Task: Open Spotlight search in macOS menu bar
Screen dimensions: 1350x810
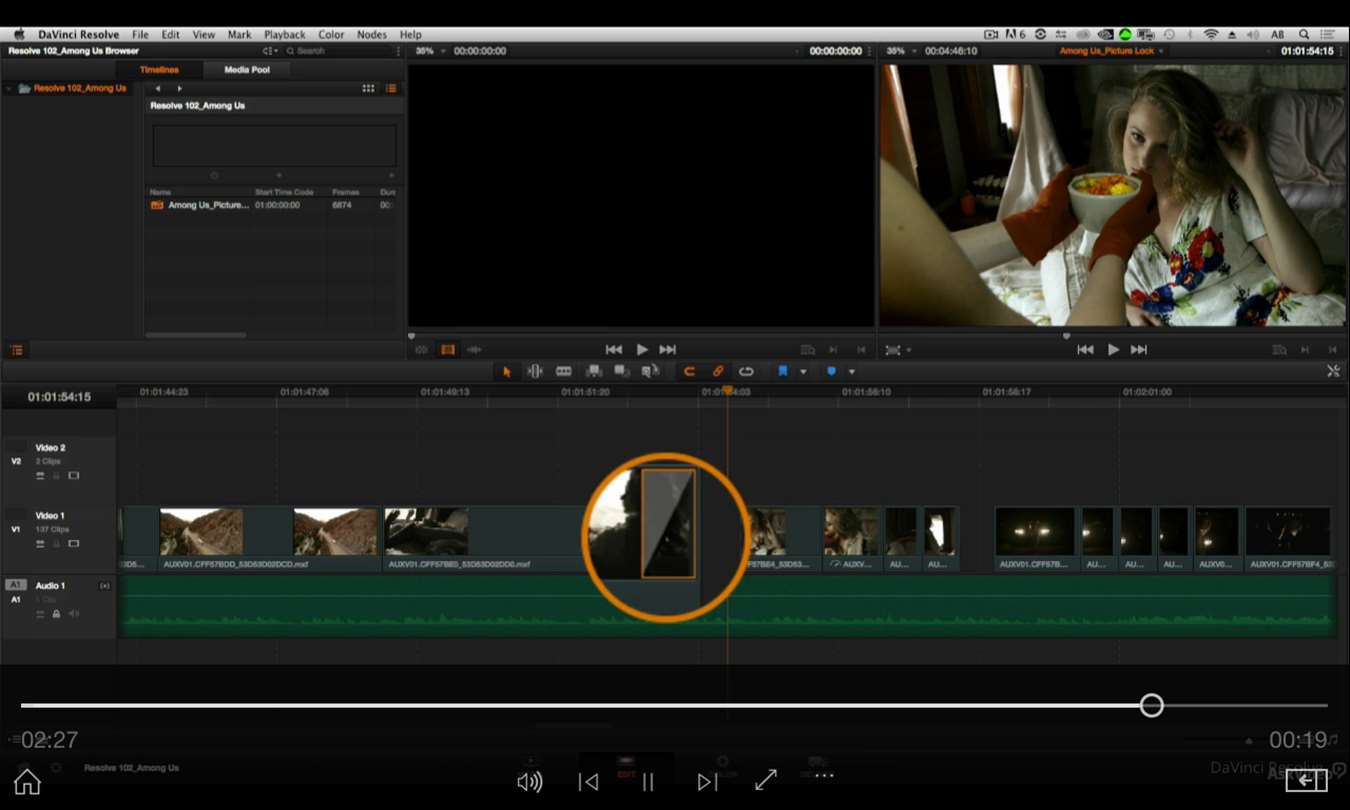Action: point(1304,34)
